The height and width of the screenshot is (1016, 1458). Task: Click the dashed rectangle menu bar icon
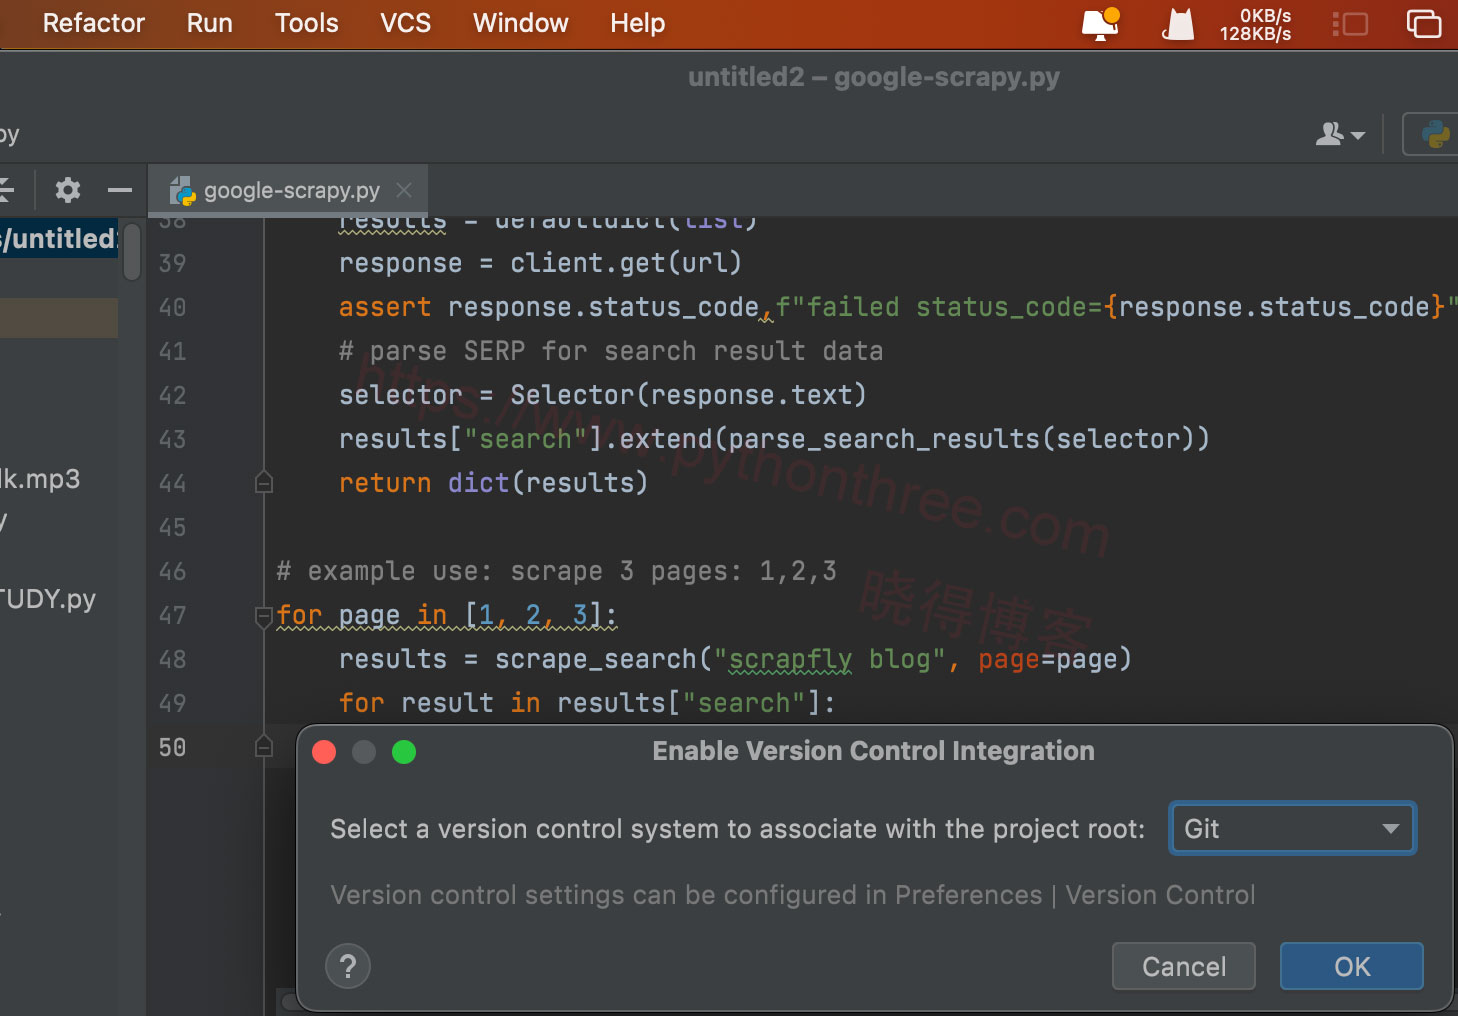click(1350, 23)
